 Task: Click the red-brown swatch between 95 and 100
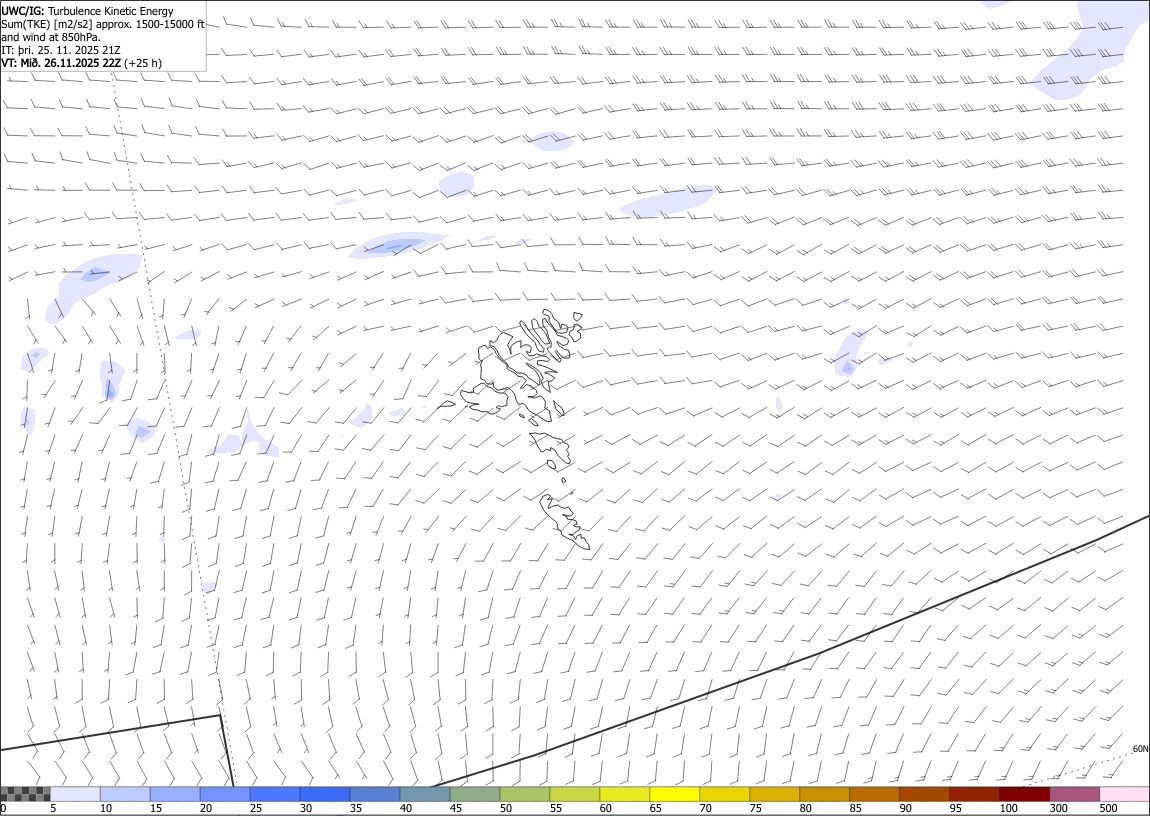[x=974, y=794]
